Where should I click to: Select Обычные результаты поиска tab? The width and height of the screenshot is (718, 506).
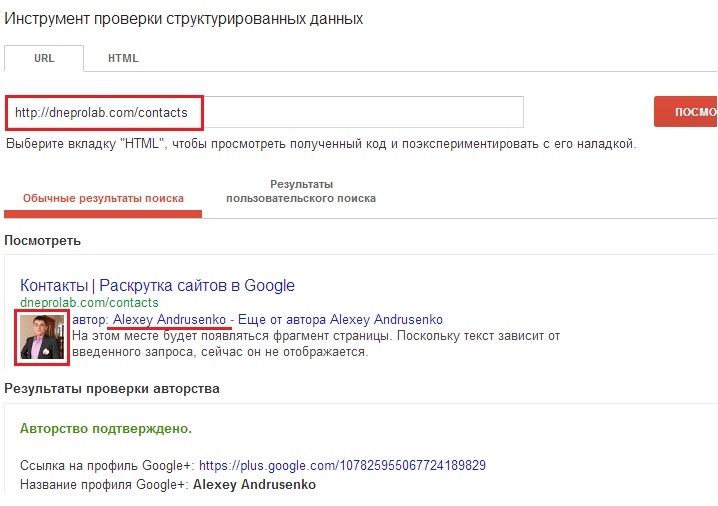(x=103, y=198)
